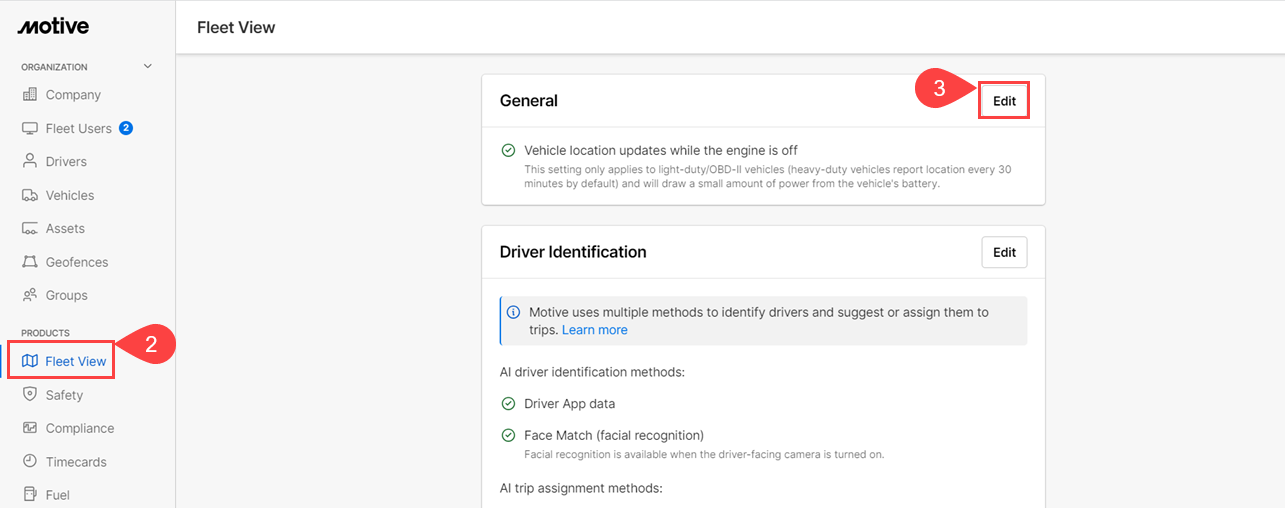Edit the General settings
Viewport: 1285px width, 508px height.
tap(1004, 101)
